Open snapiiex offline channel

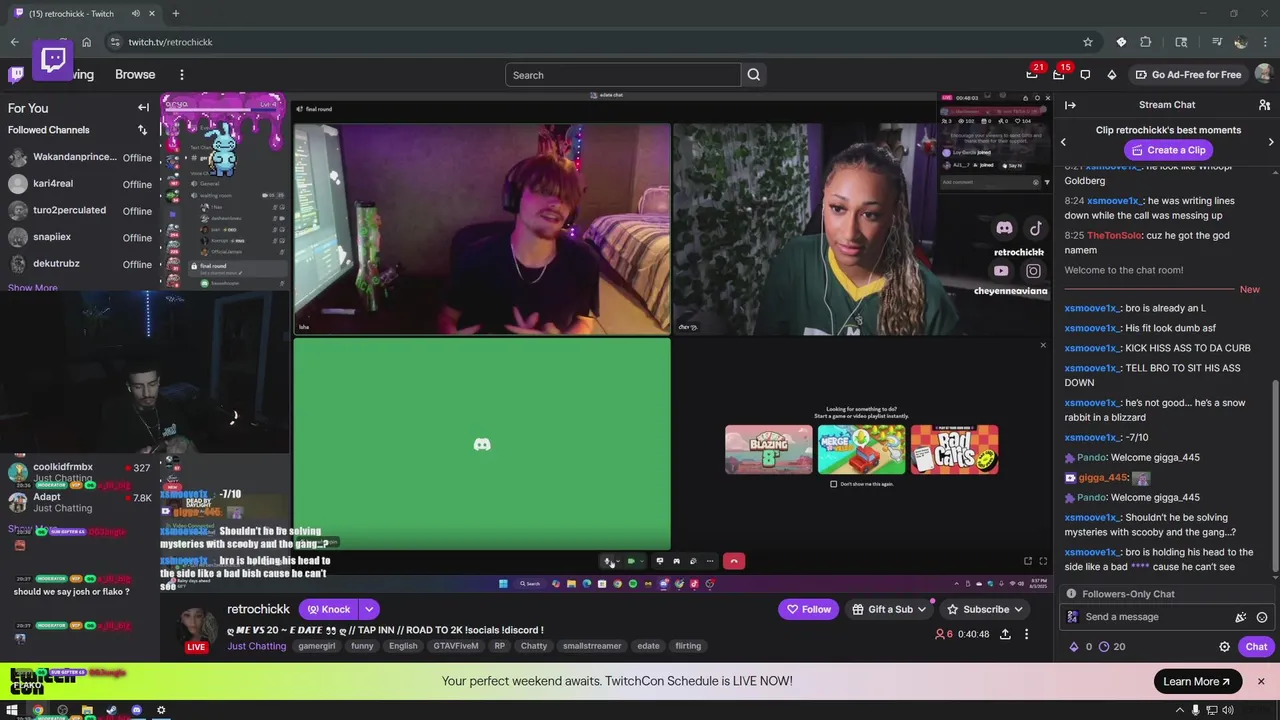(x=80, y=237)
